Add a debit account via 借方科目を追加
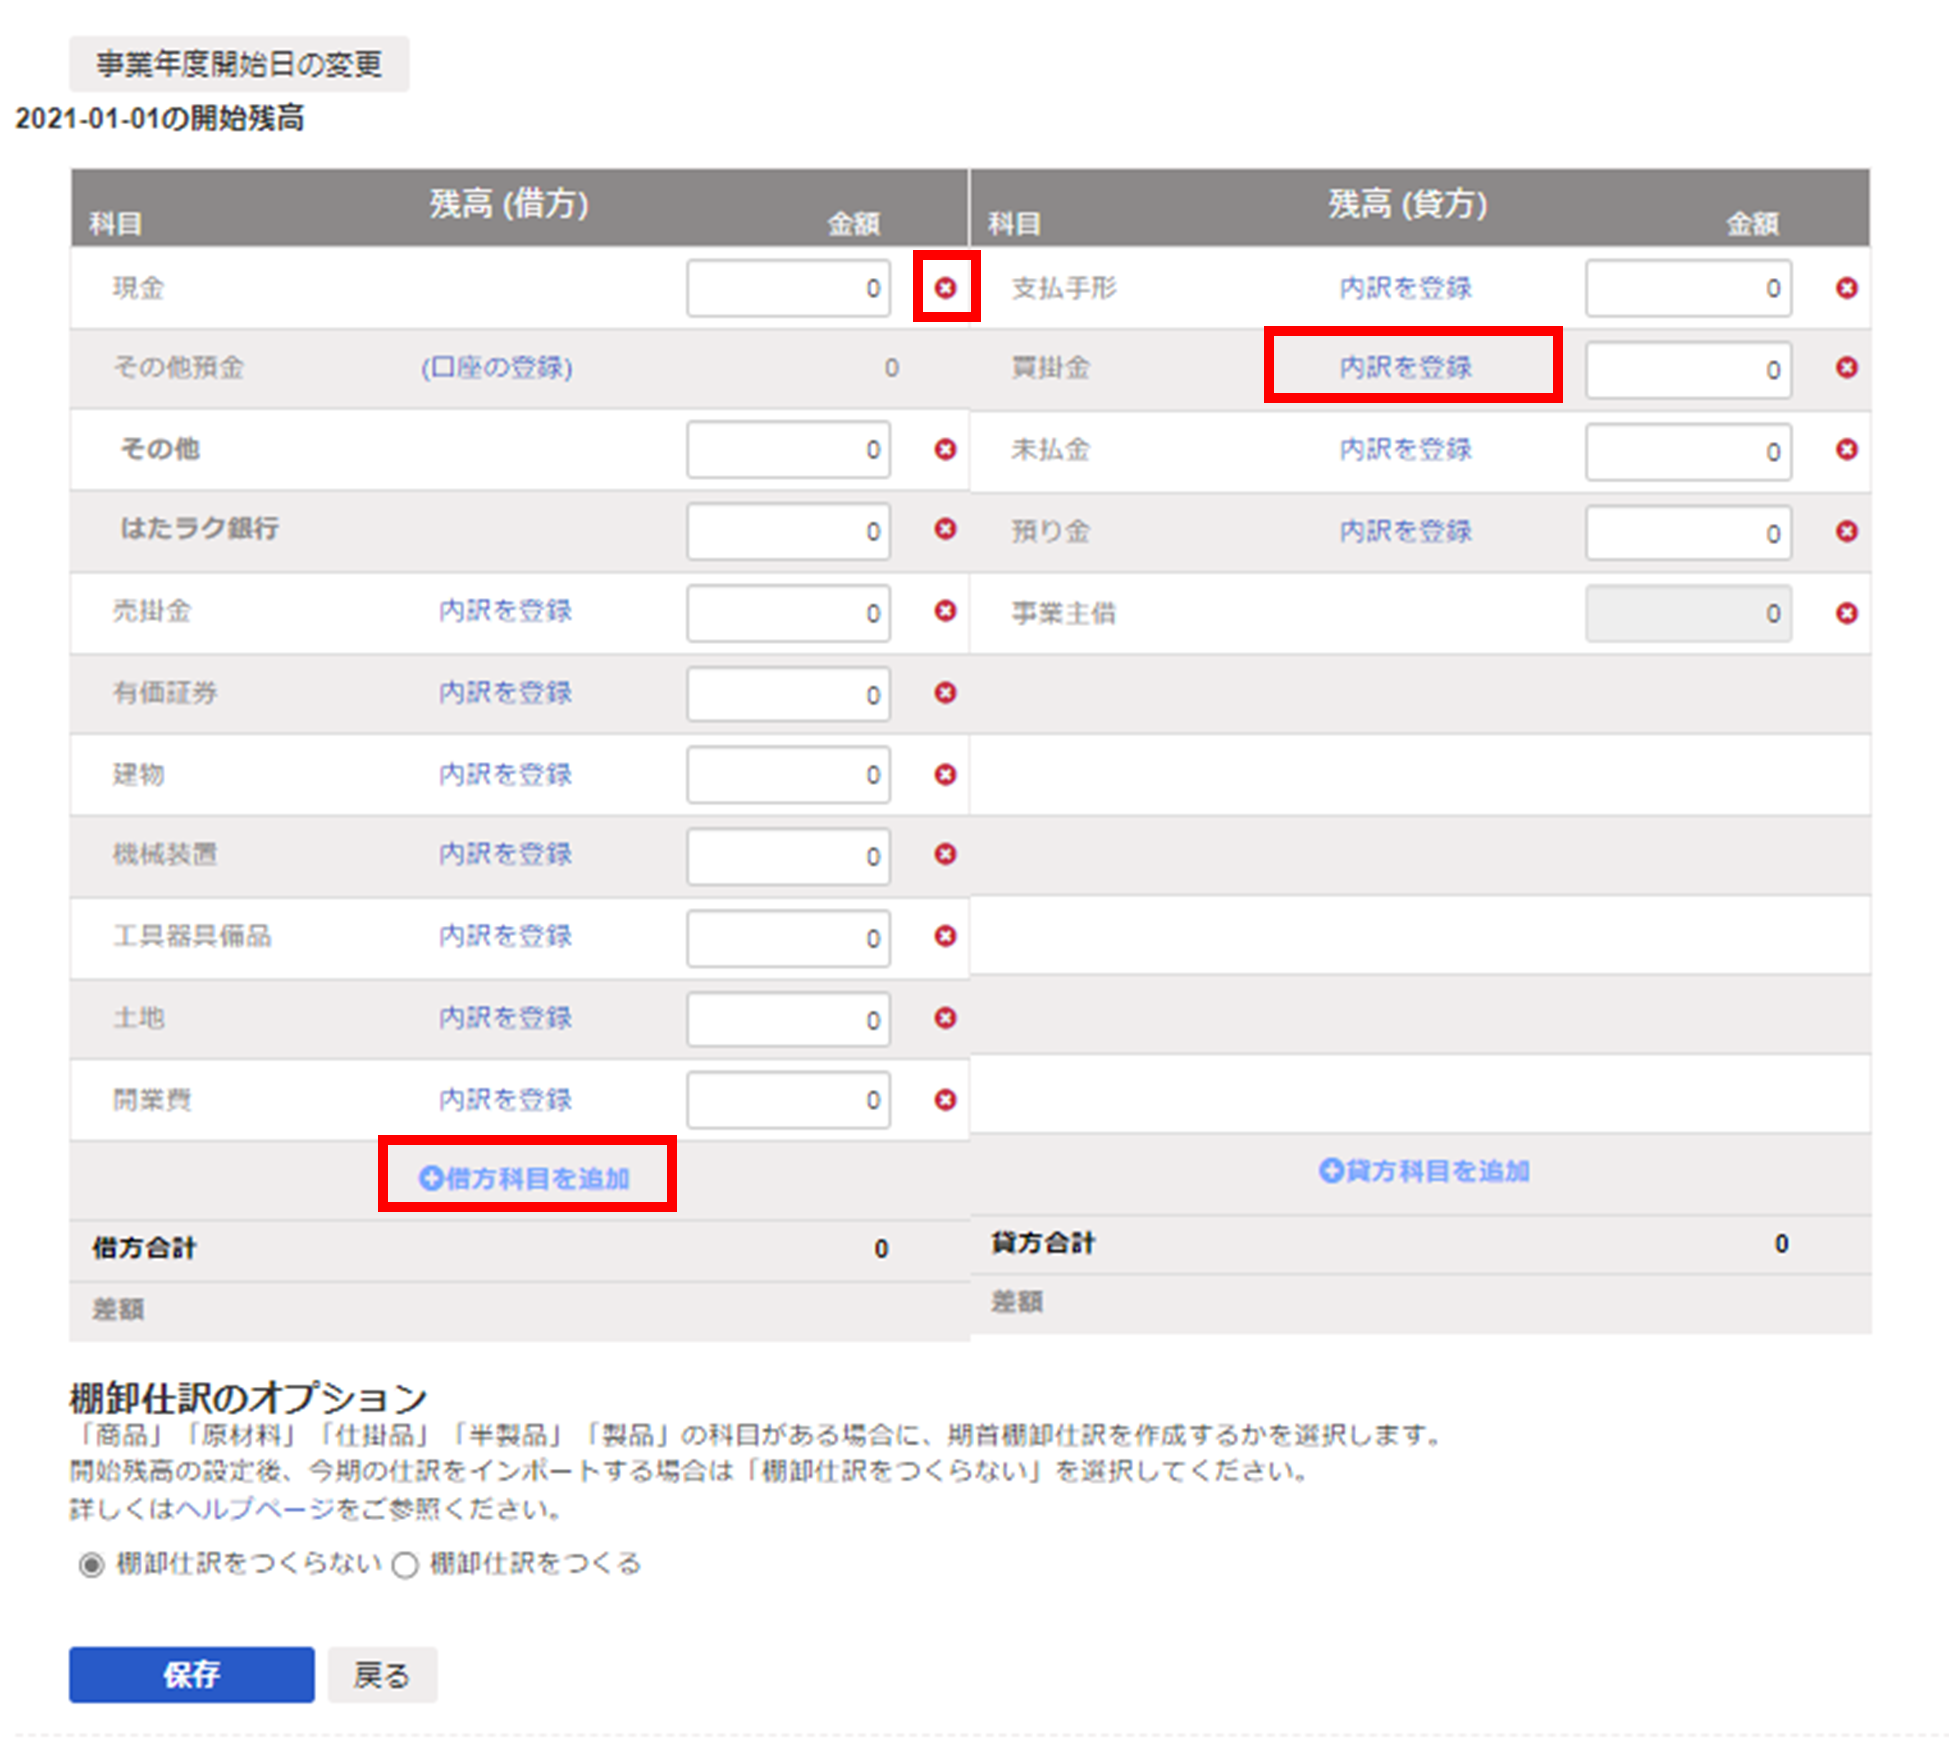The width and height of the screenshot is (1949, 1739). pyautogui.click(x=525, y=1179)
